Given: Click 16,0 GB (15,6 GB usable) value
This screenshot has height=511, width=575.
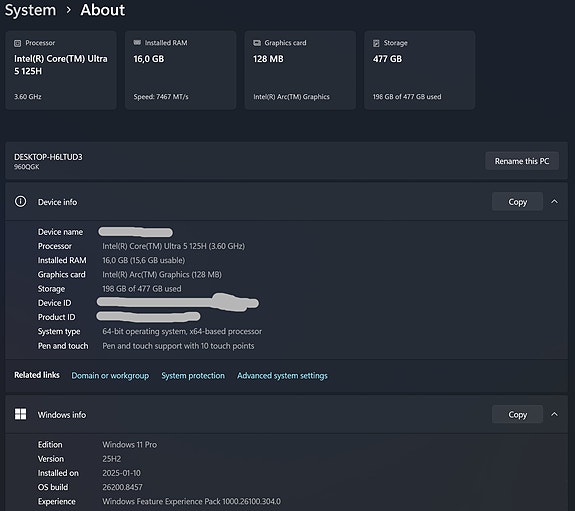Looking at the screenshot, I should click(x=143, y=260).
